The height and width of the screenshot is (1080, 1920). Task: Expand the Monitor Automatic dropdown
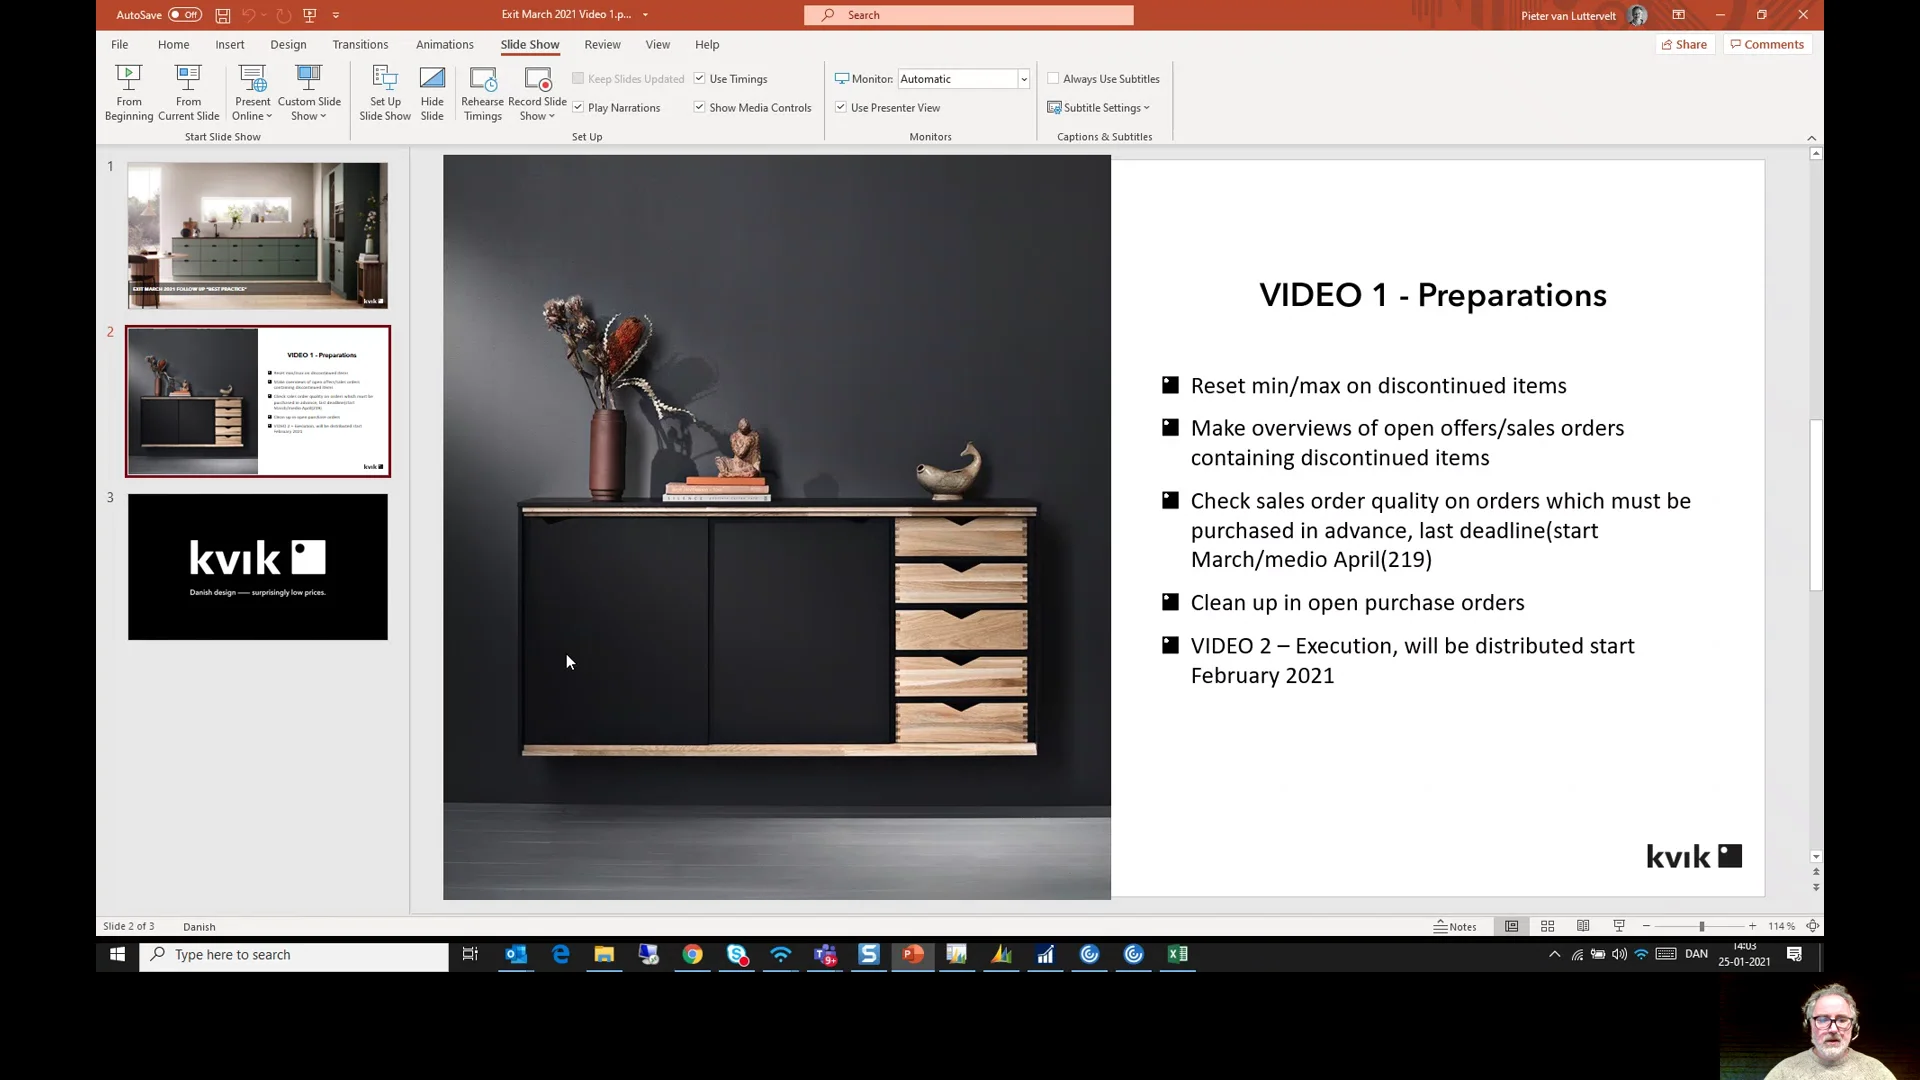[1023, 78]
